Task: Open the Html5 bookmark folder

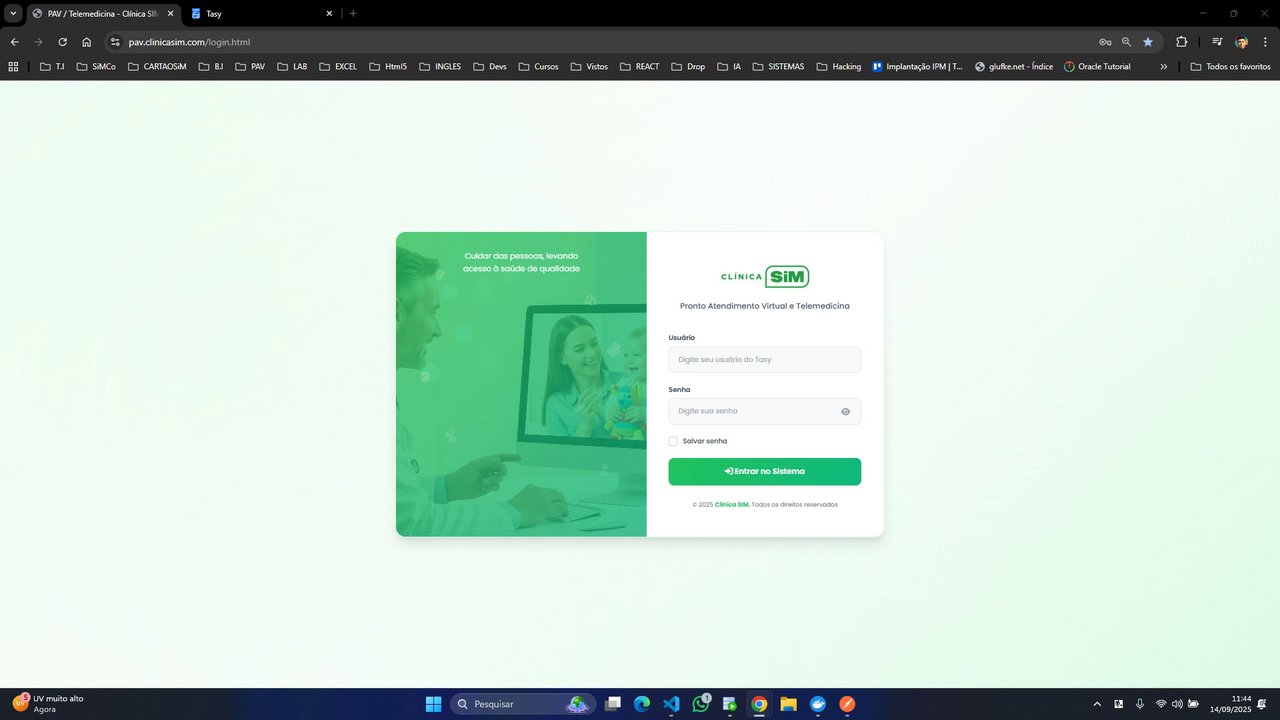Action: 388,67
